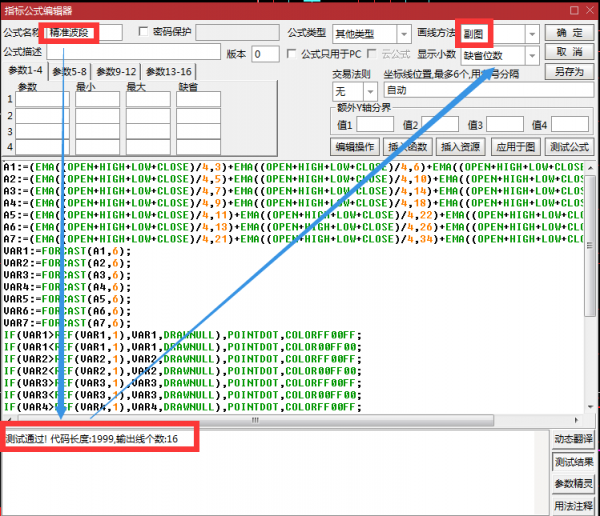The height and width of the screenshot is (516, 600).
Task: Click the code scrollbar right arrow
Action: [593, 420]
